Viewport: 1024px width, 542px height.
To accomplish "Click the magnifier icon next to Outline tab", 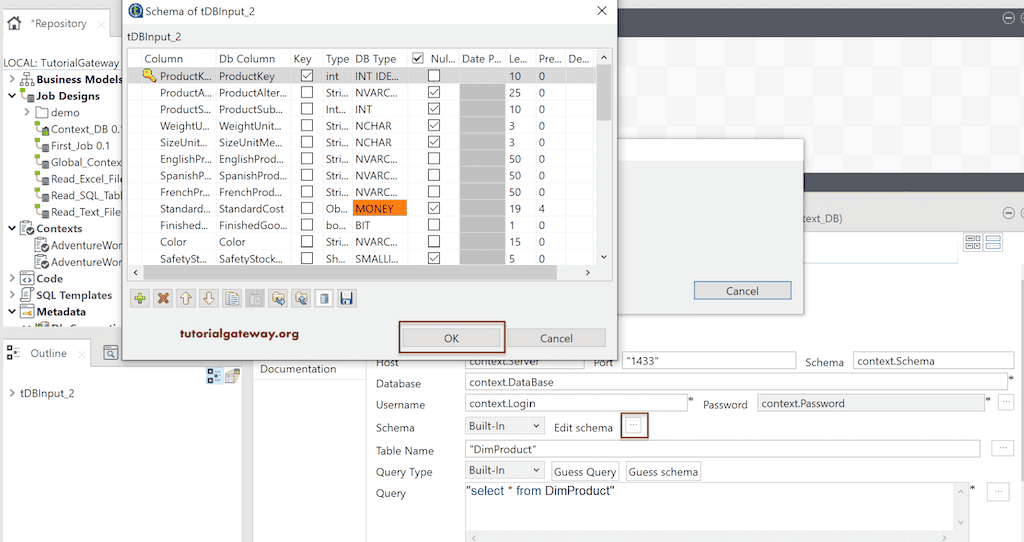I will 111,353.
